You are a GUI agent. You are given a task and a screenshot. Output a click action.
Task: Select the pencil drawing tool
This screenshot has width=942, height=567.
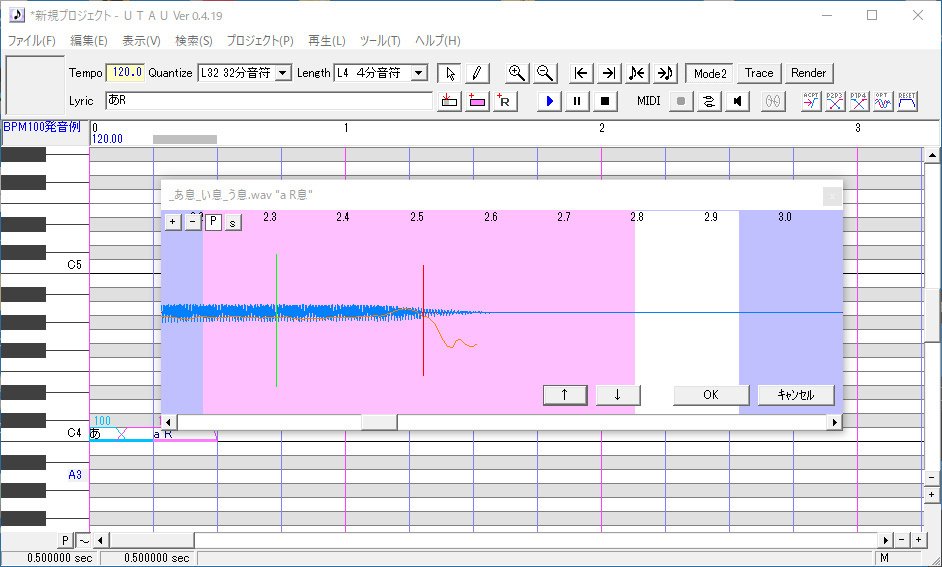[x=477, y=73]
